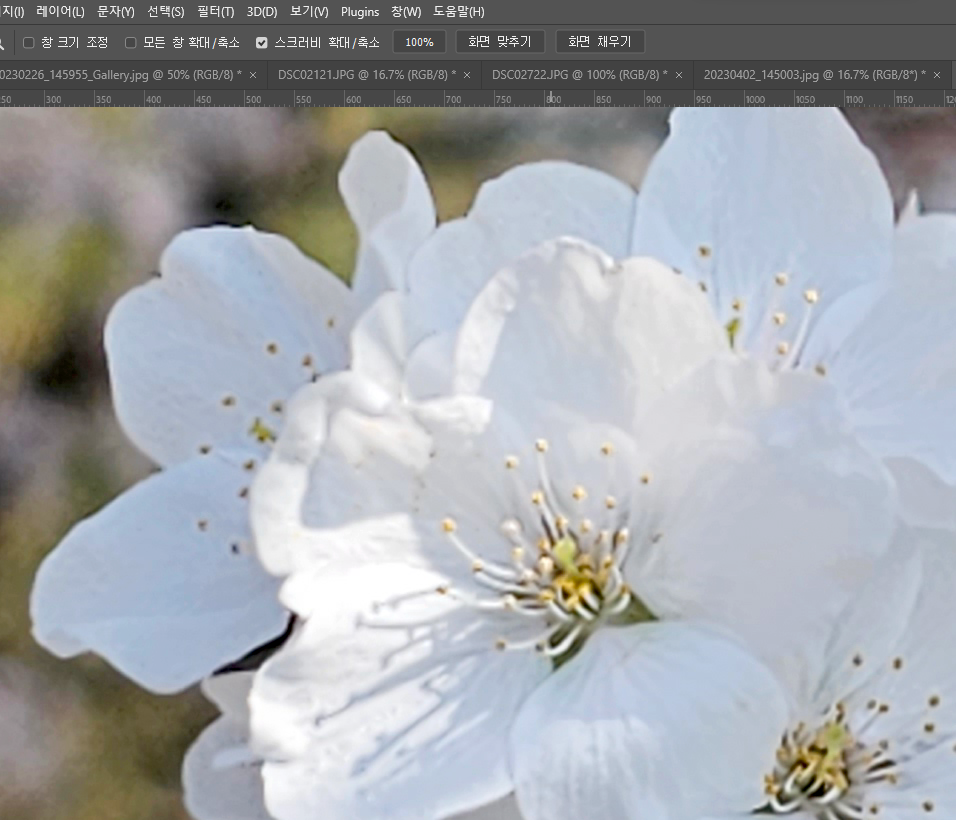The image size is (956, 820).
Task: Open the 창(W) menu
Action: coord(406,12)
